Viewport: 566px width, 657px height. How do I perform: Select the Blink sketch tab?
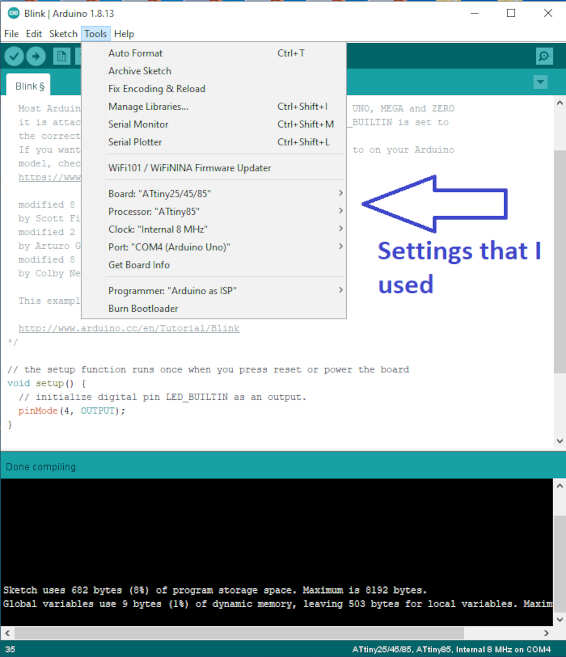pyautogui.click(x=29, y=86)
